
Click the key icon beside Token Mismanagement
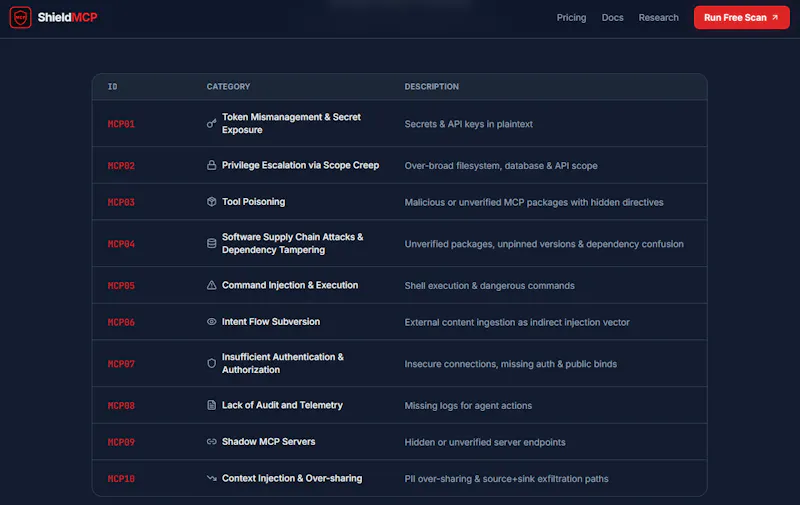coord(211,123)
